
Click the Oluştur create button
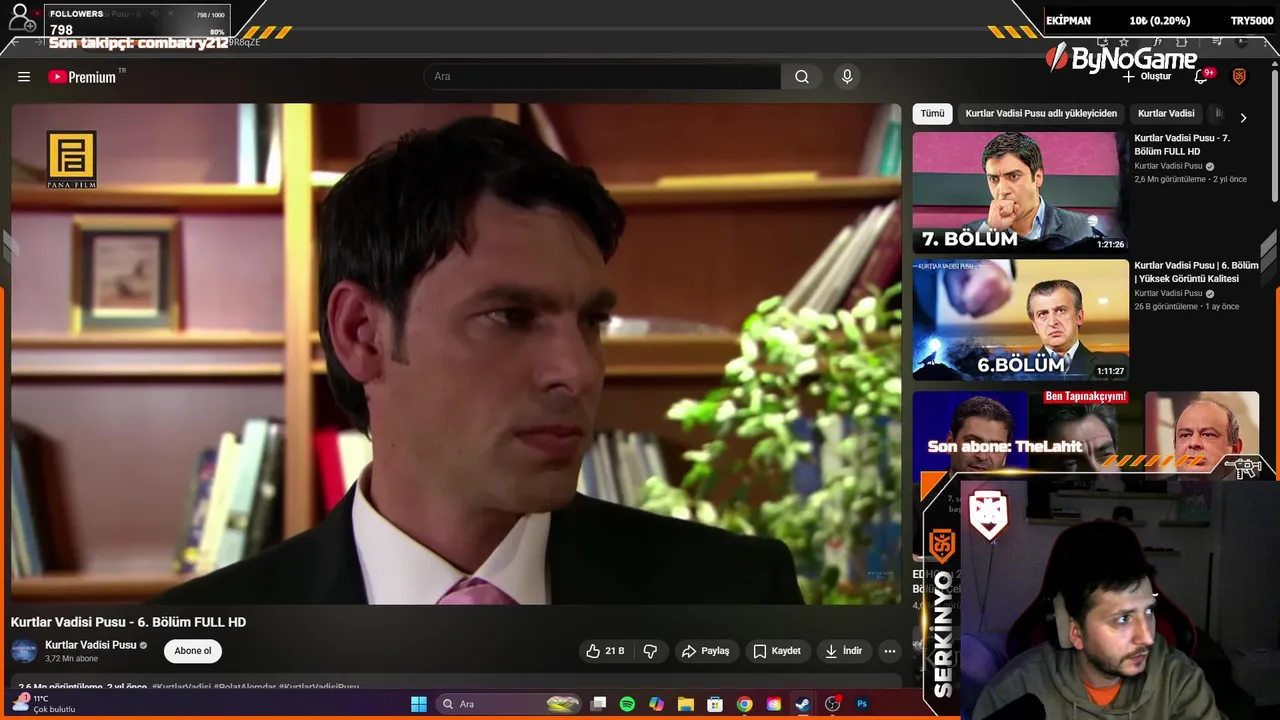[1146, 77]
